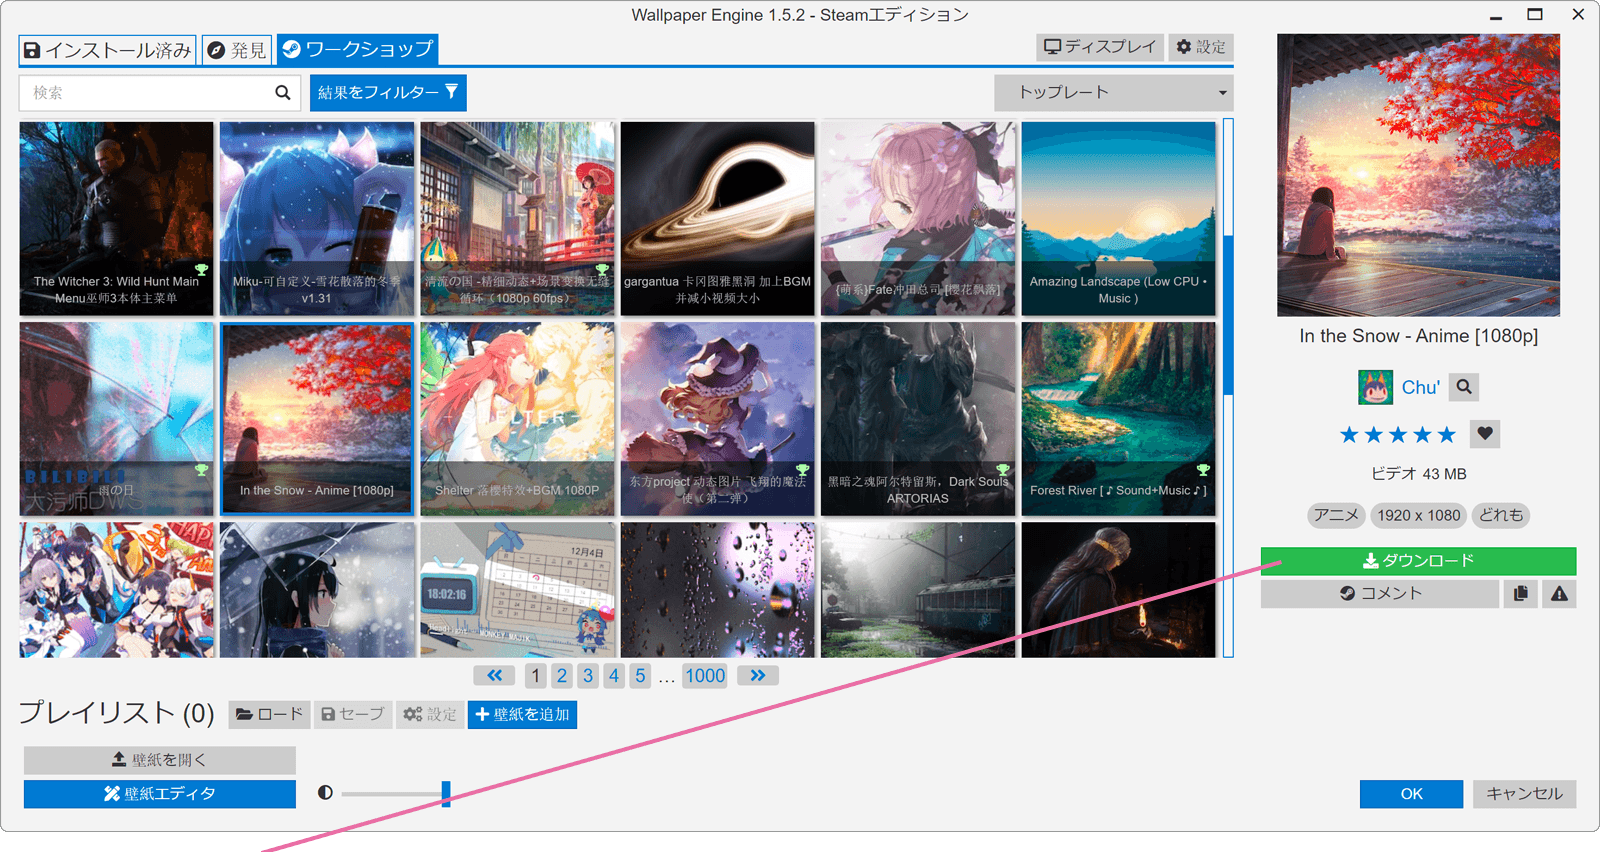1600x852 pixels.
Task: Click Chu' author avatar image
Action: click(1375, 387)
